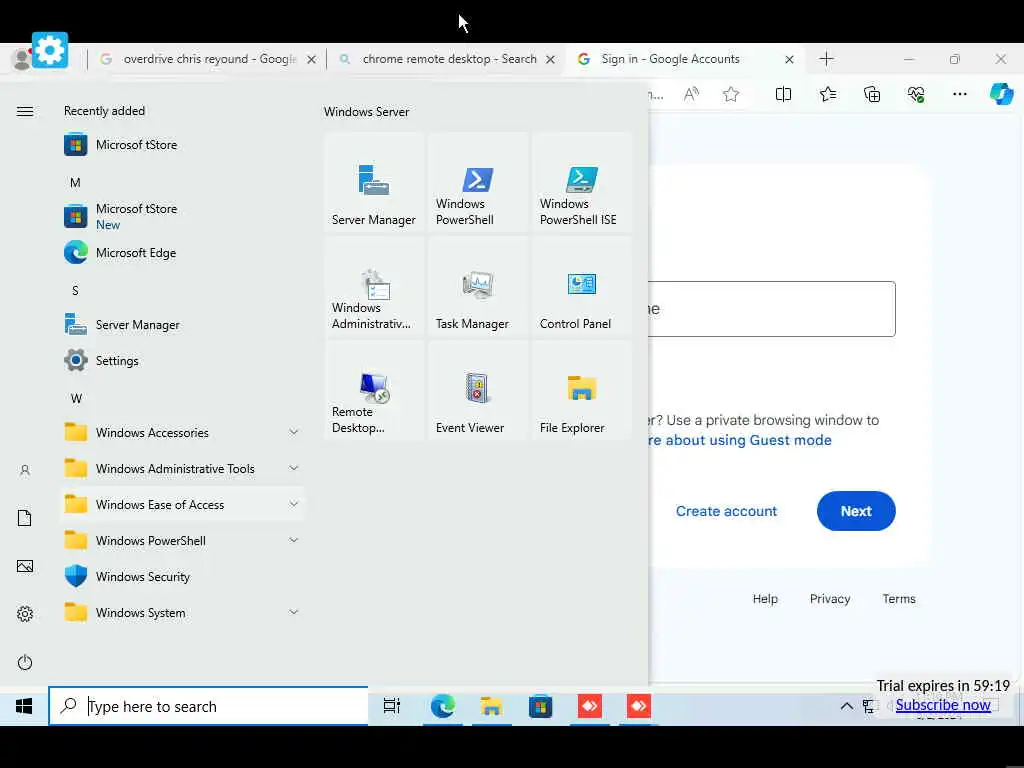Open Server Manager from the app list

[x=182, y=325]
